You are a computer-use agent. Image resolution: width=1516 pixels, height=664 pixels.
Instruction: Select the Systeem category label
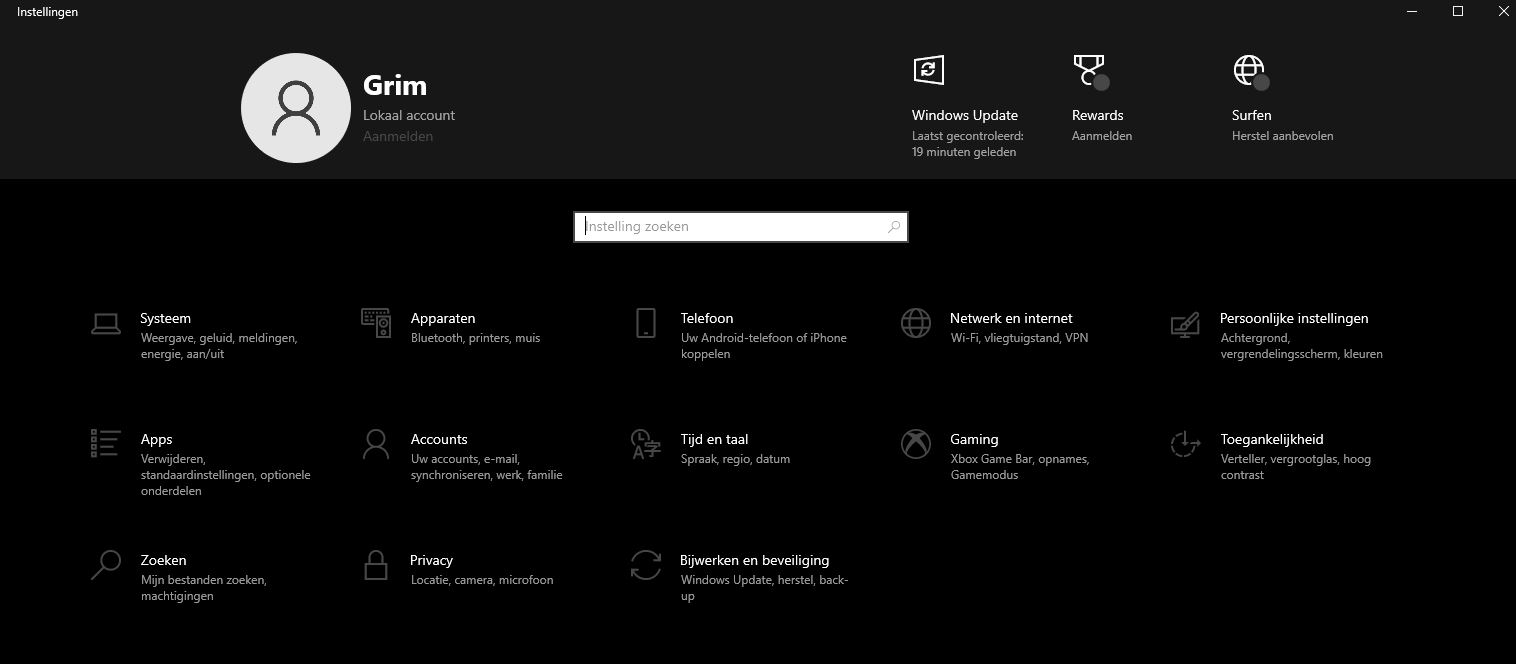coord(166,318)
